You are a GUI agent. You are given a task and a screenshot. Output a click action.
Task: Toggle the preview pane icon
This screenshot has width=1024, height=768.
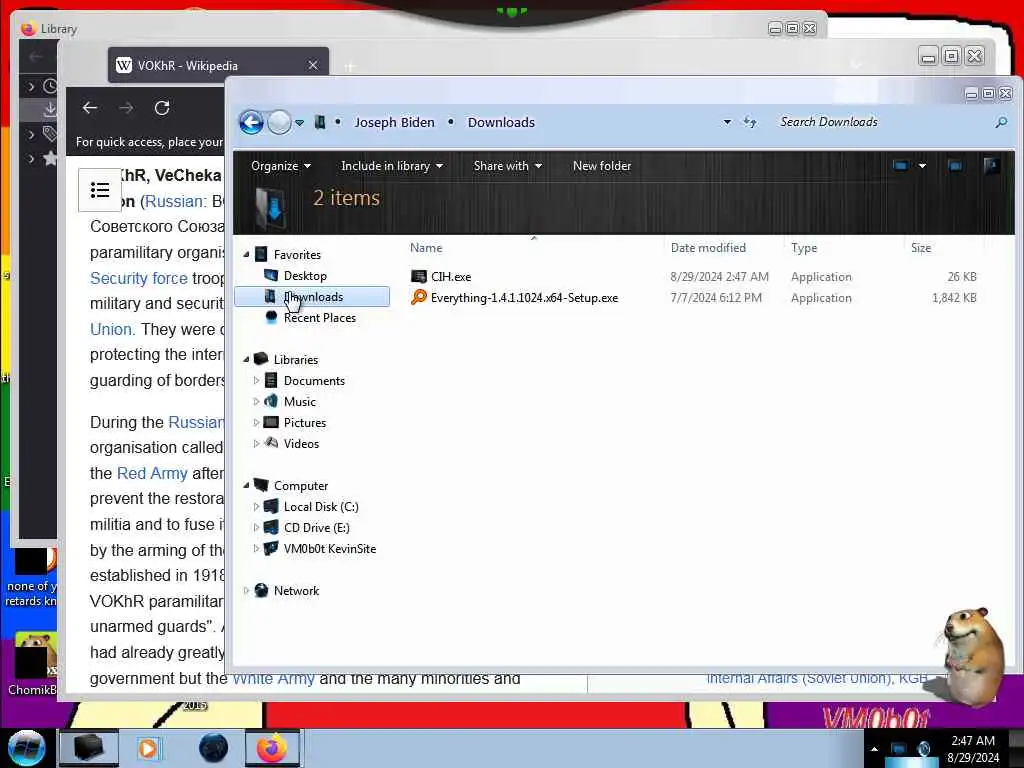click(x=955, y=166)
